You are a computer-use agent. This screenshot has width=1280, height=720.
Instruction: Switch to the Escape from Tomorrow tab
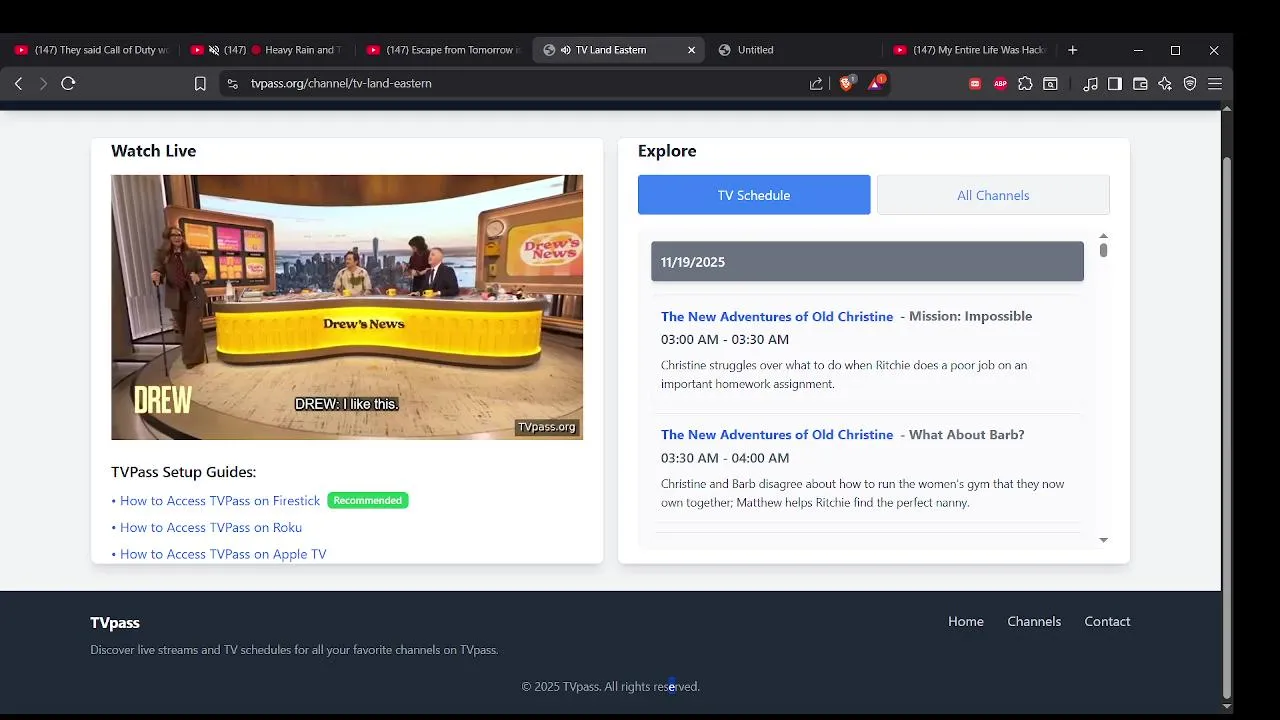point(443,50)
